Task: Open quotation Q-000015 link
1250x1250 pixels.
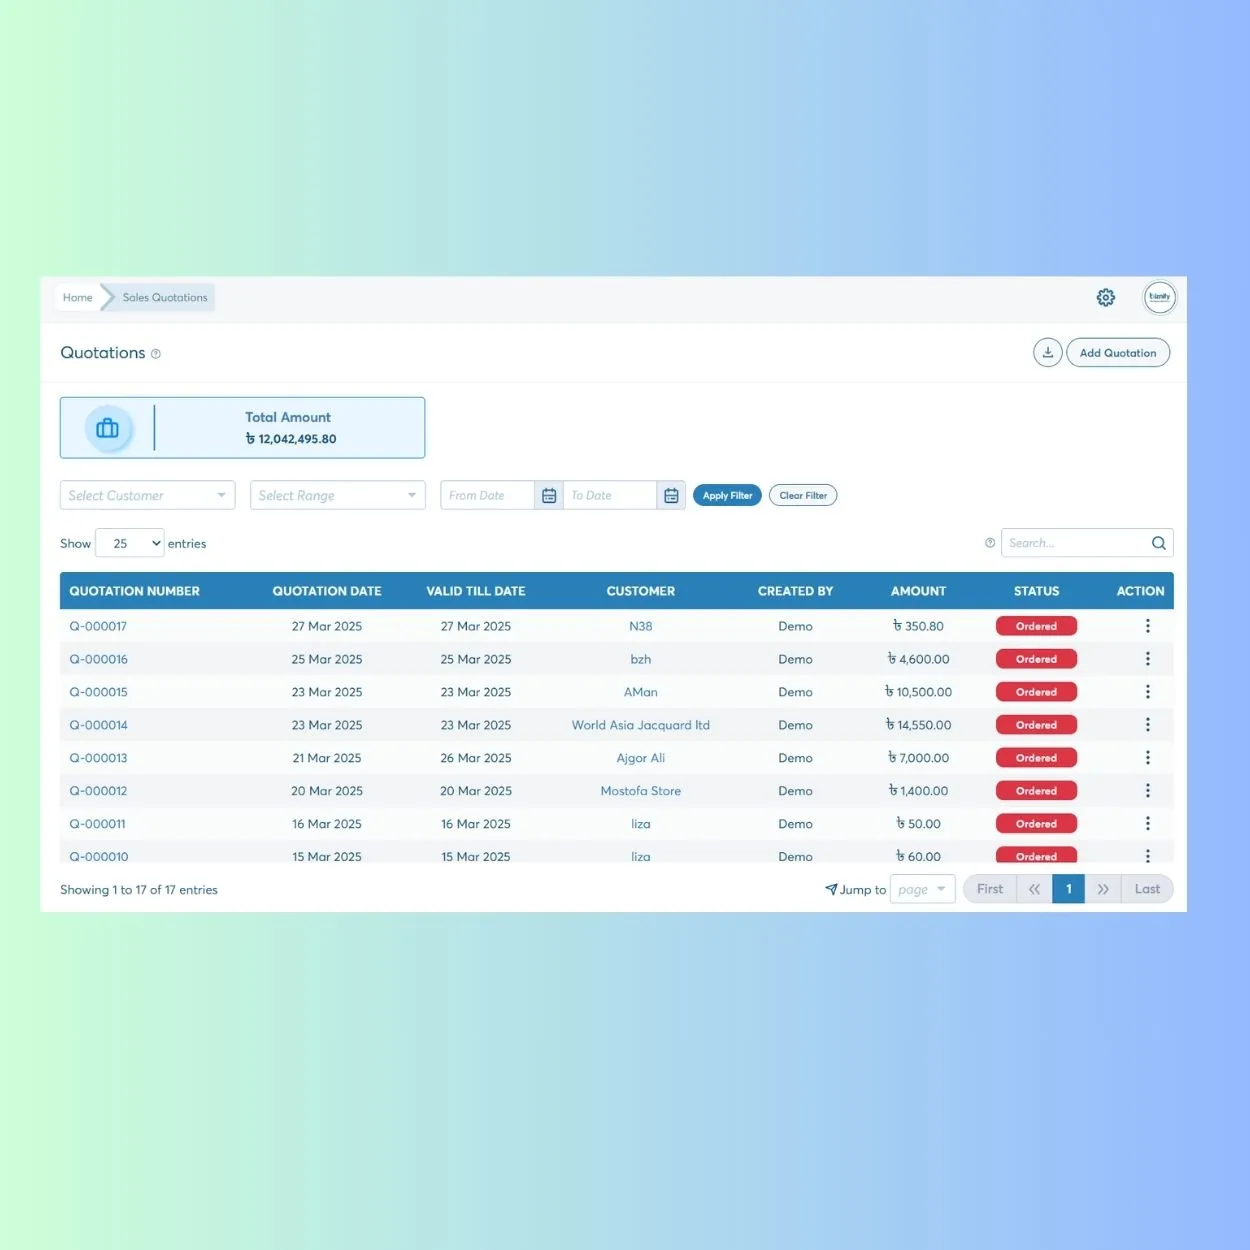Action: tap(98, 692)
